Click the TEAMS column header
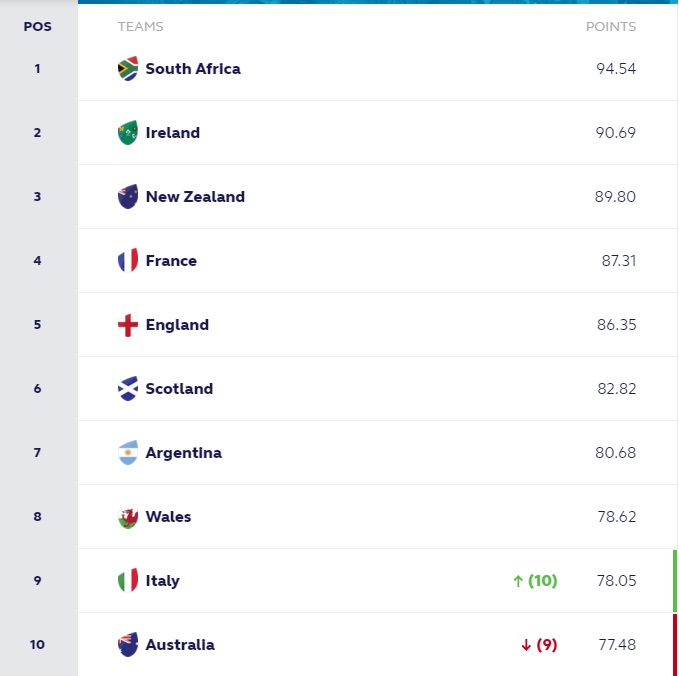679x676 pixels. point(140,27)
